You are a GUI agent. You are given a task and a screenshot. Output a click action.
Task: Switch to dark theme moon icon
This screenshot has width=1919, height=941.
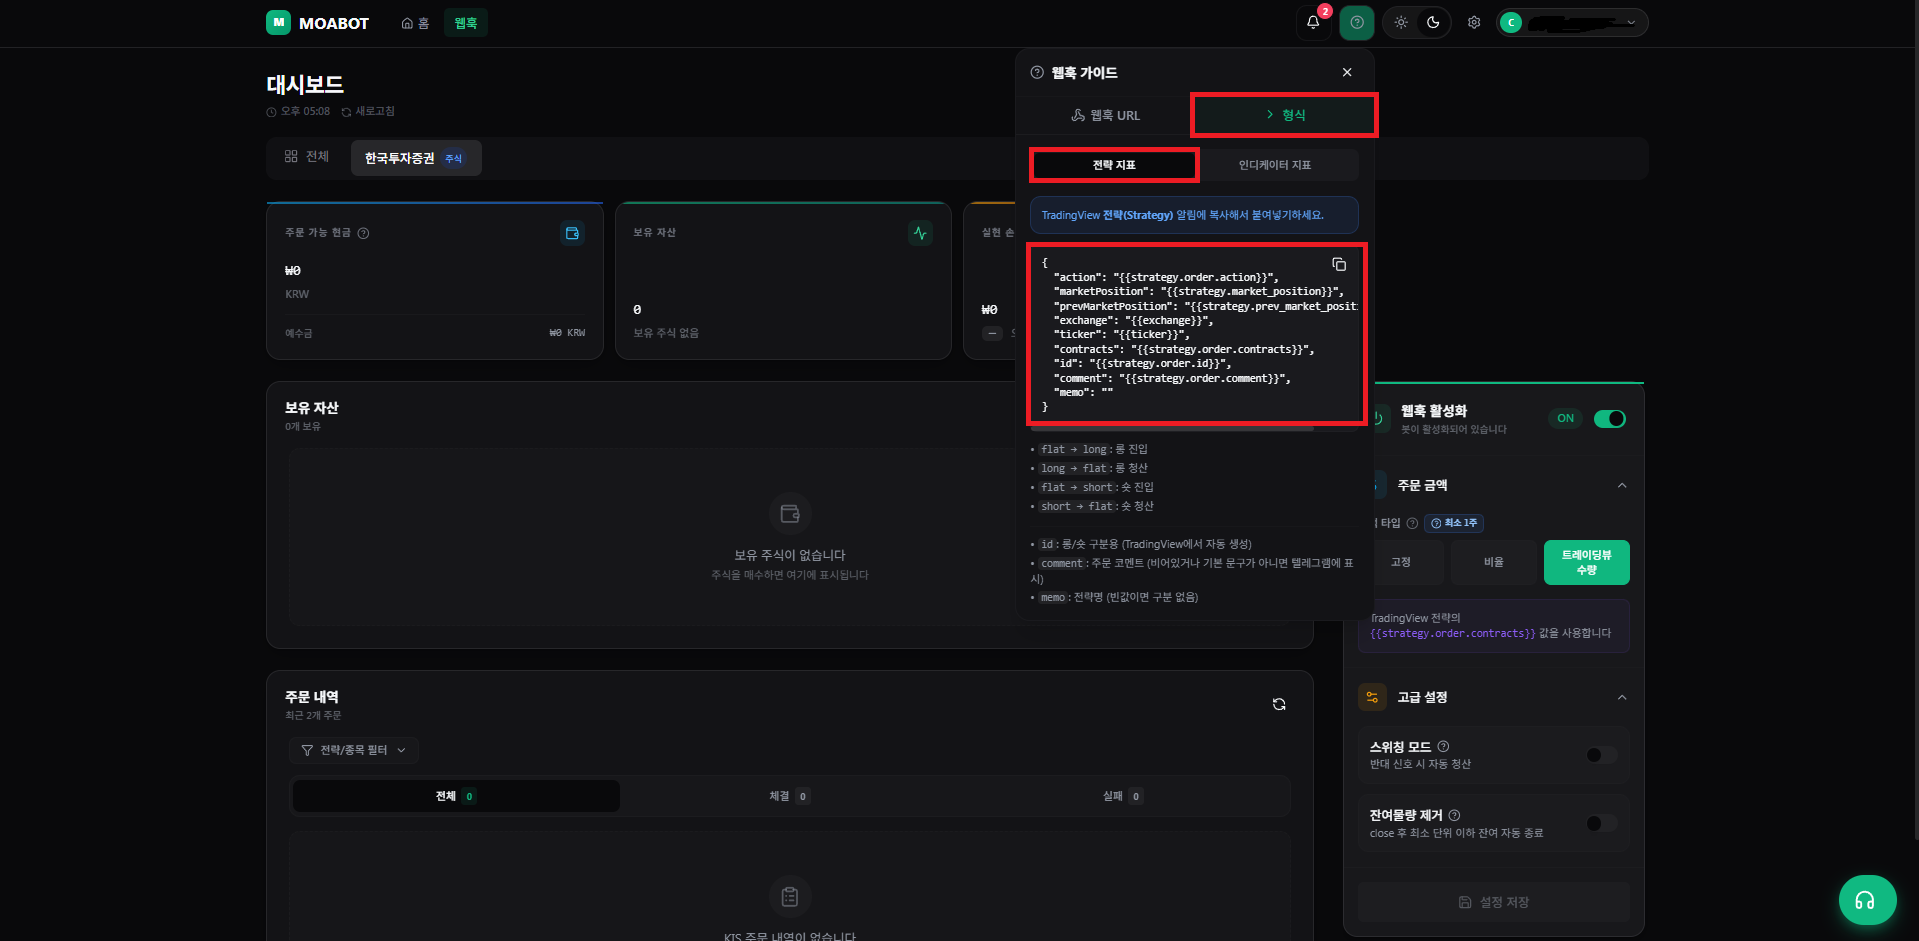(x=1433, y=22)
